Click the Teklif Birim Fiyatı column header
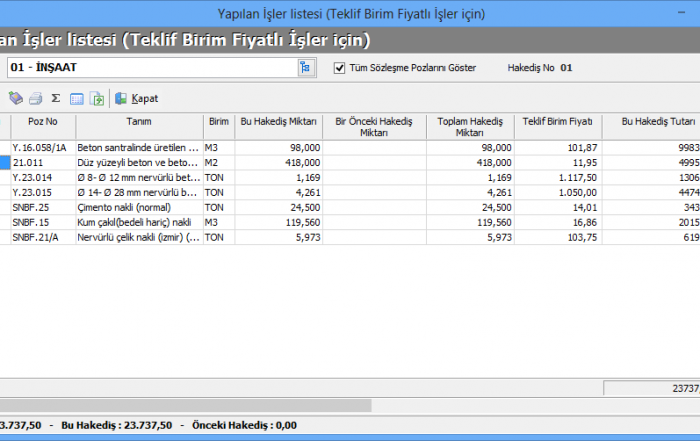This screenshot has width=700, height=441. (x=557, y=121)
